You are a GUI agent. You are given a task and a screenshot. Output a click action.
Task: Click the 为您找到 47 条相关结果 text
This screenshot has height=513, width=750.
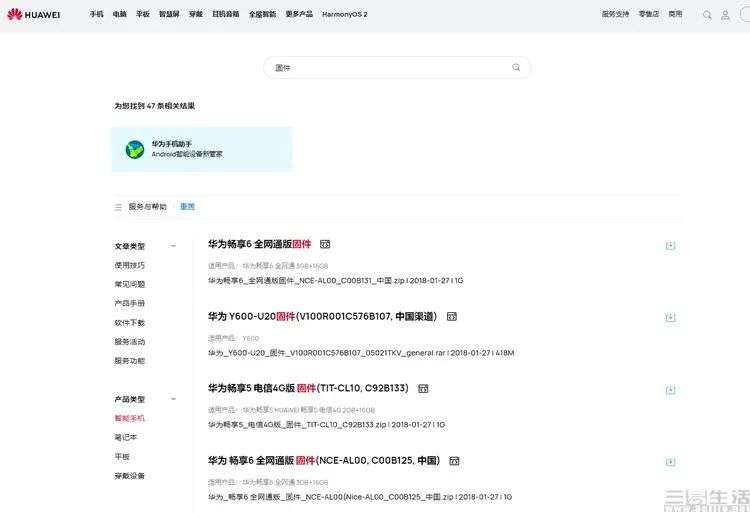(154, 106)
